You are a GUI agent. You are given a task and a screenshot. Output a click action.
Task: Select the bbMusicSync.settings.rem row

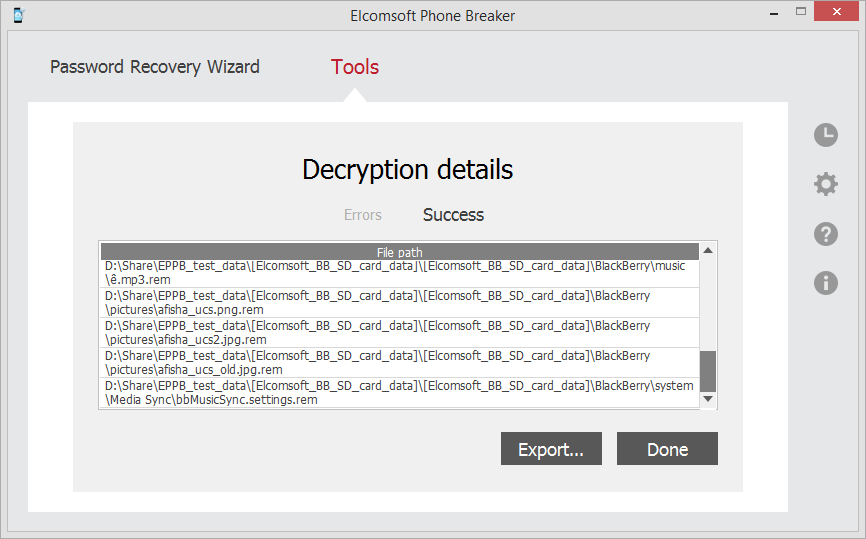click(x=399, y=393)
